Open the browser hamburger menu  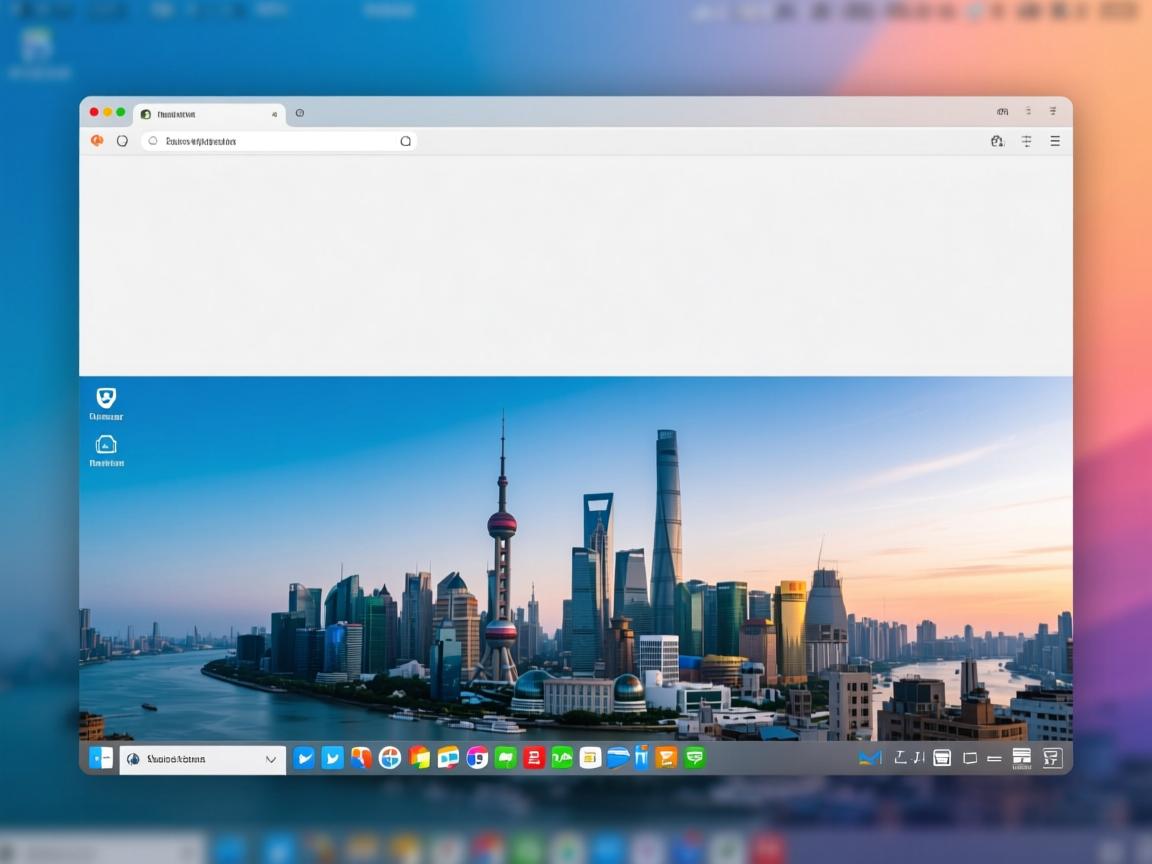(x=1054, y=141)
